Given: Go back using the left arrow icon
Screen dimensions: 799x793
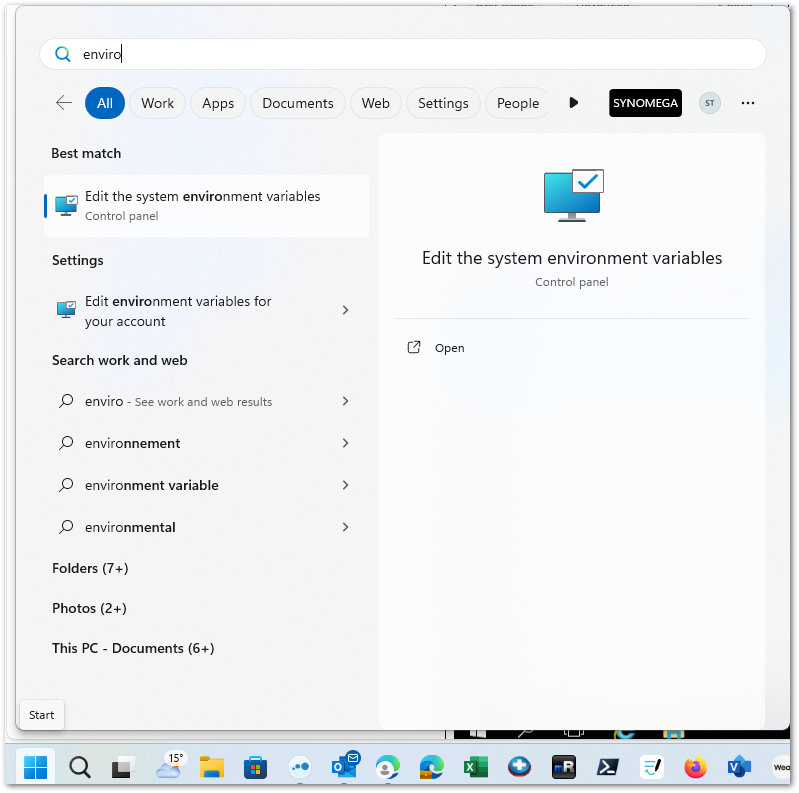Looking at the screenshot, I should tap(64, 103).
